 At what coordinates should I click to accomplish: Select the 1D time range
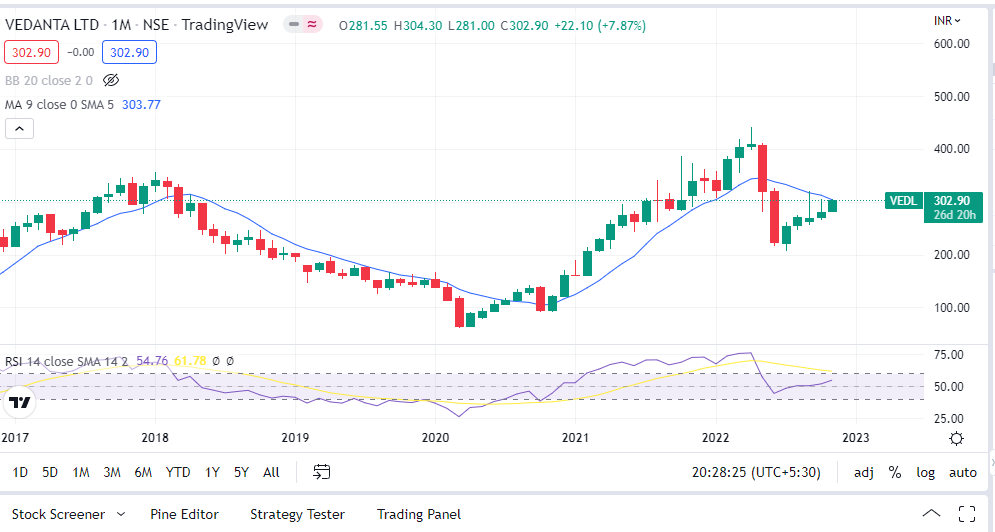[x=20, y=472]
